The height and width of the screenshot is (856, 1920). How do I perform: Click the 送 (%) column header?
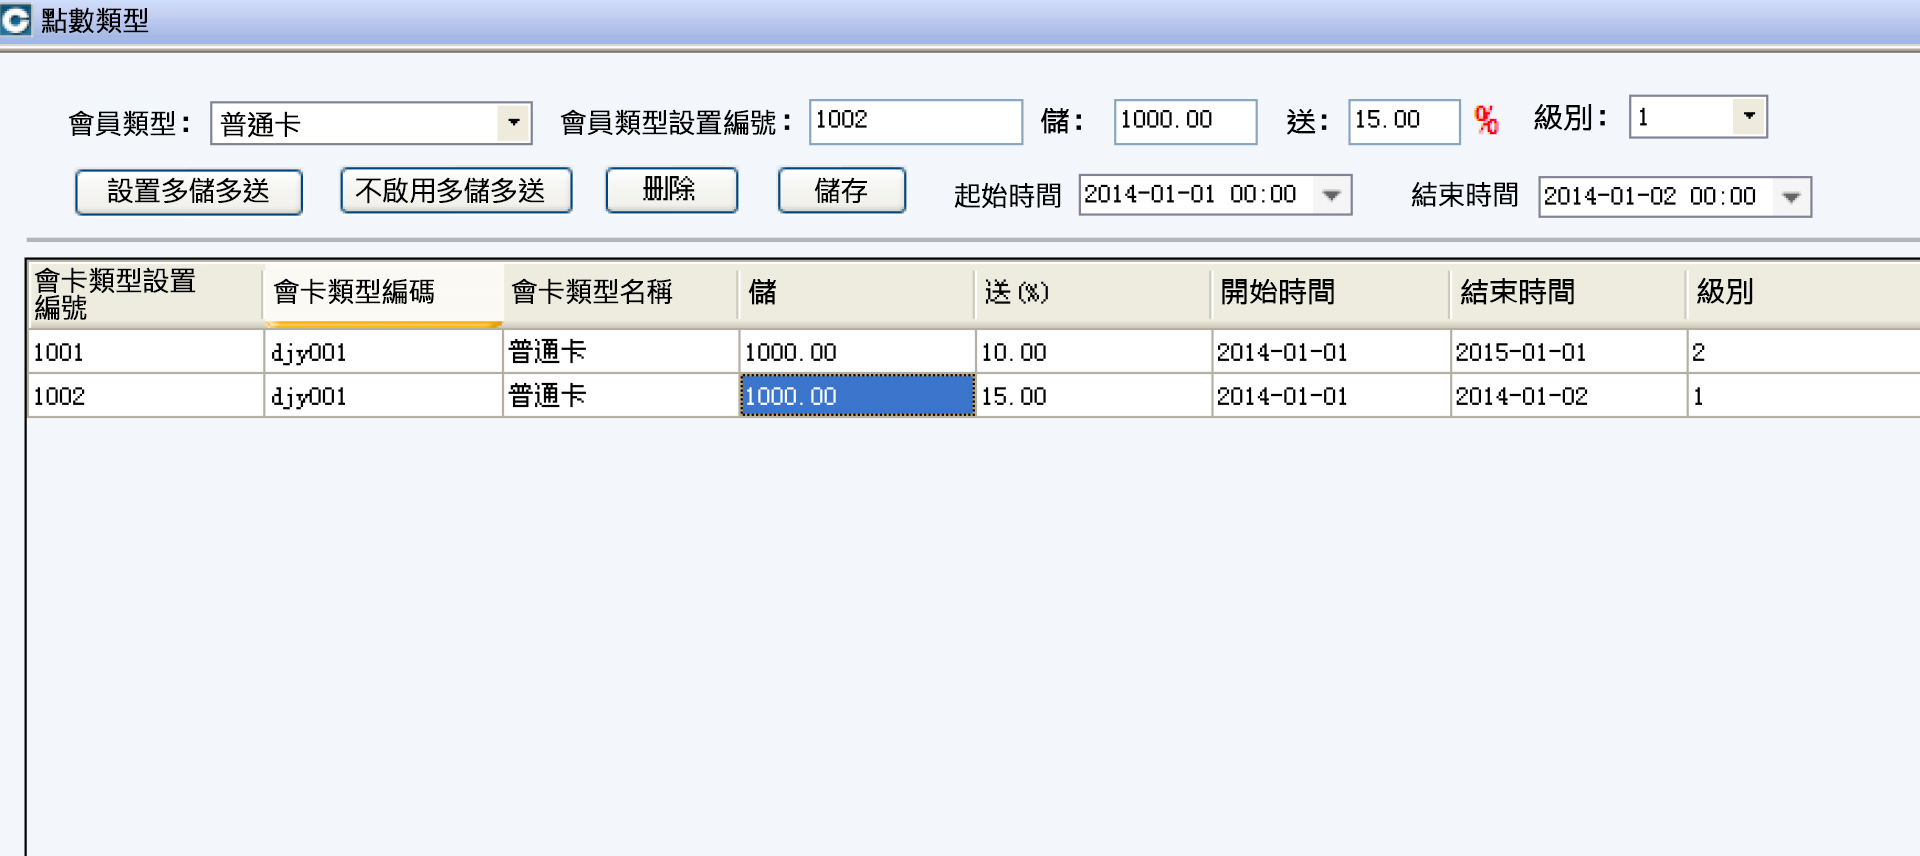coord(1093,293)
